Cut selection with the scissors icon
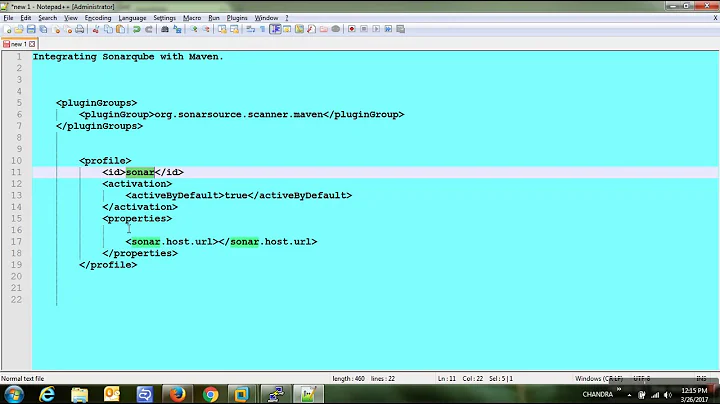Viewport: 720px width, 404px height. 96,29
